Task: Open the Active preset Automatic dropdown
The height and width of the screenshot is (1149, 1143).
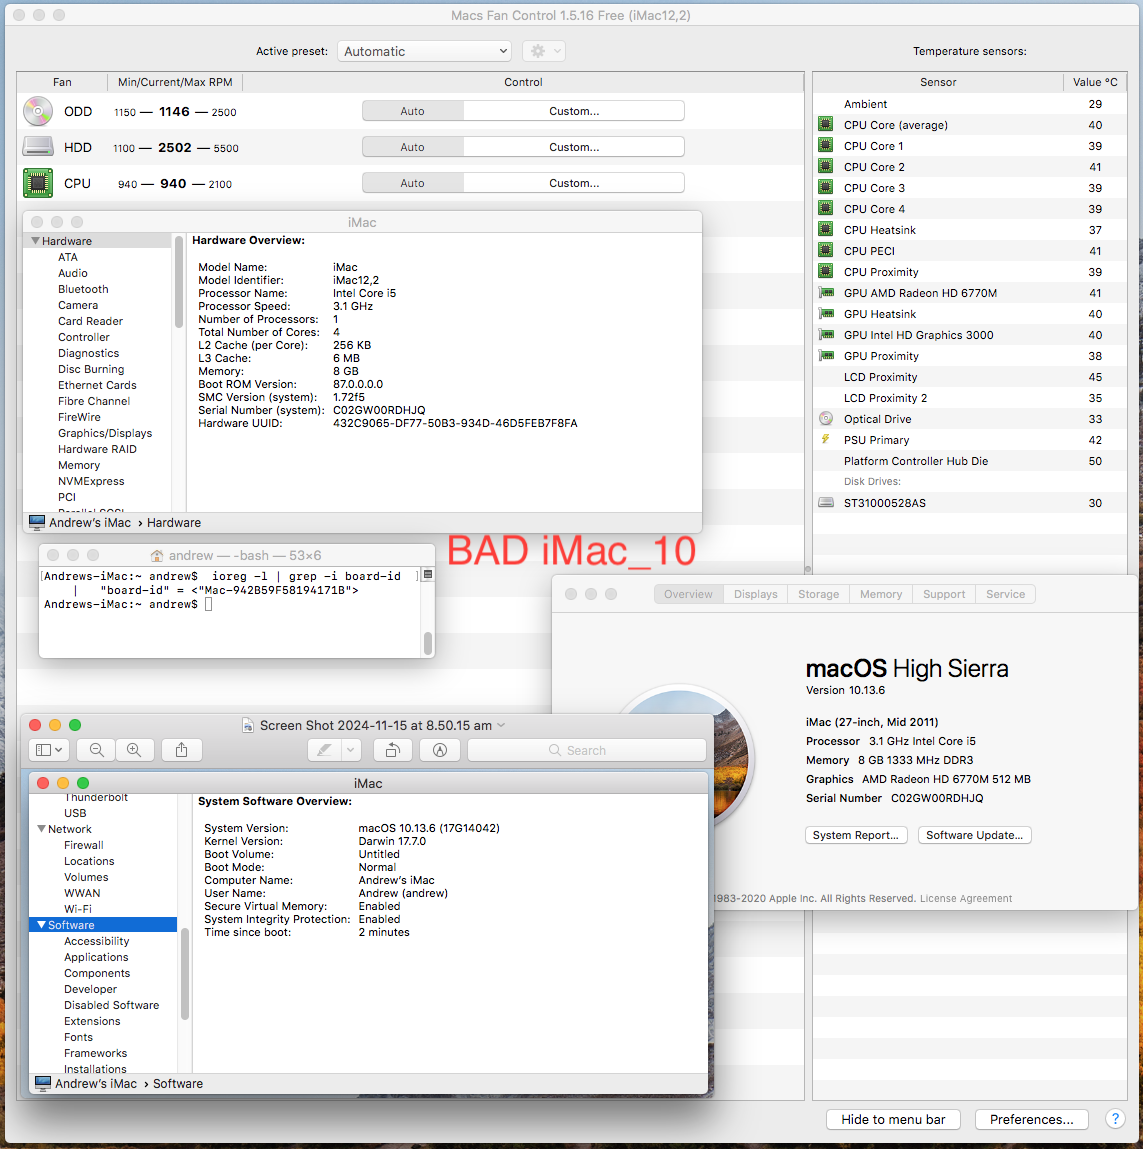Action: [x=424, y=51]
